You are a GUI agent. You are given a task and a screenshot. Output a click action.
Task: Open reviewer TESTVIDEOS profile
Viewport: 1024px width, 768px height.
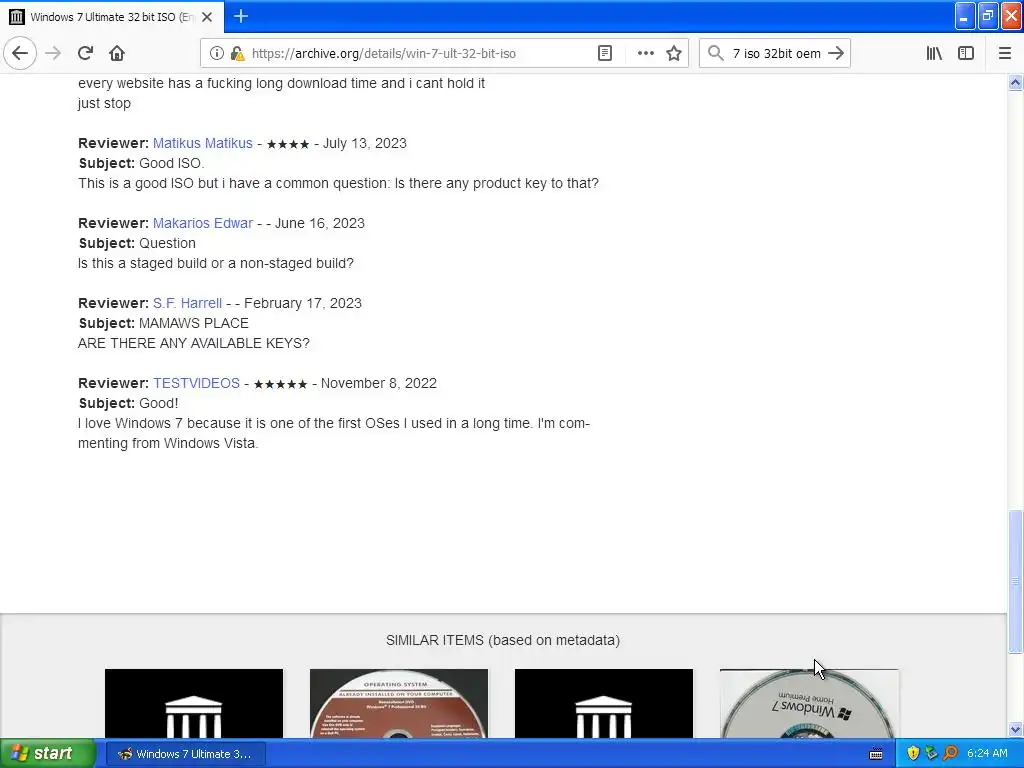[x=197, y=383]
